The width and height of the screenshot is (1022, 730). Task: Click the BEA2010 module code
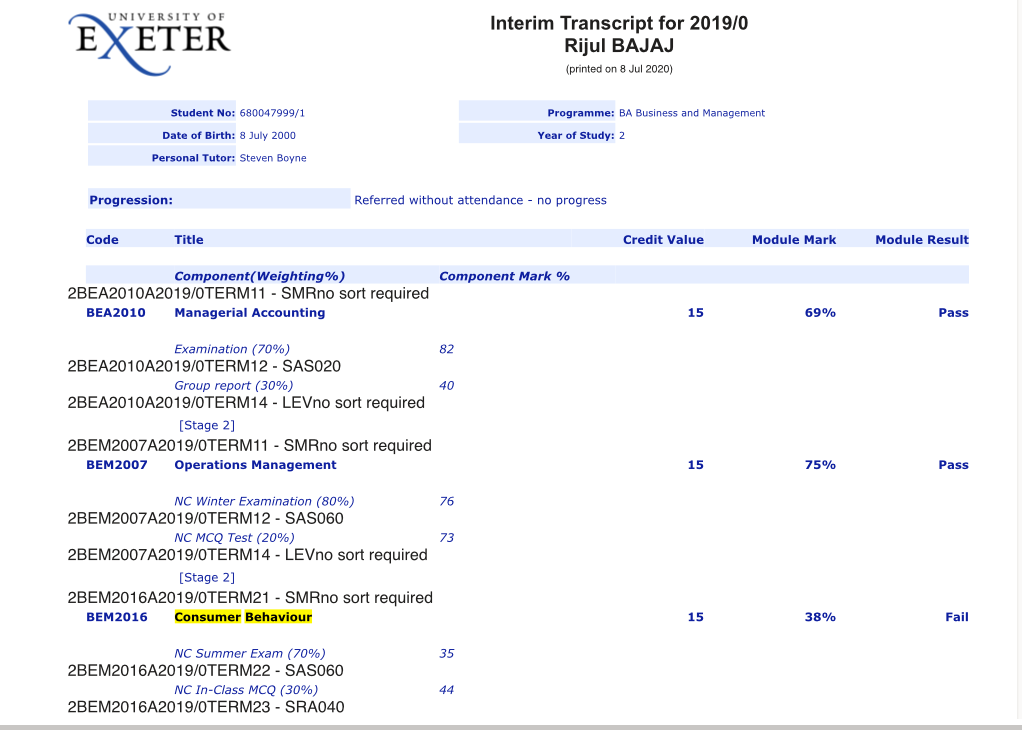(116, 312)
